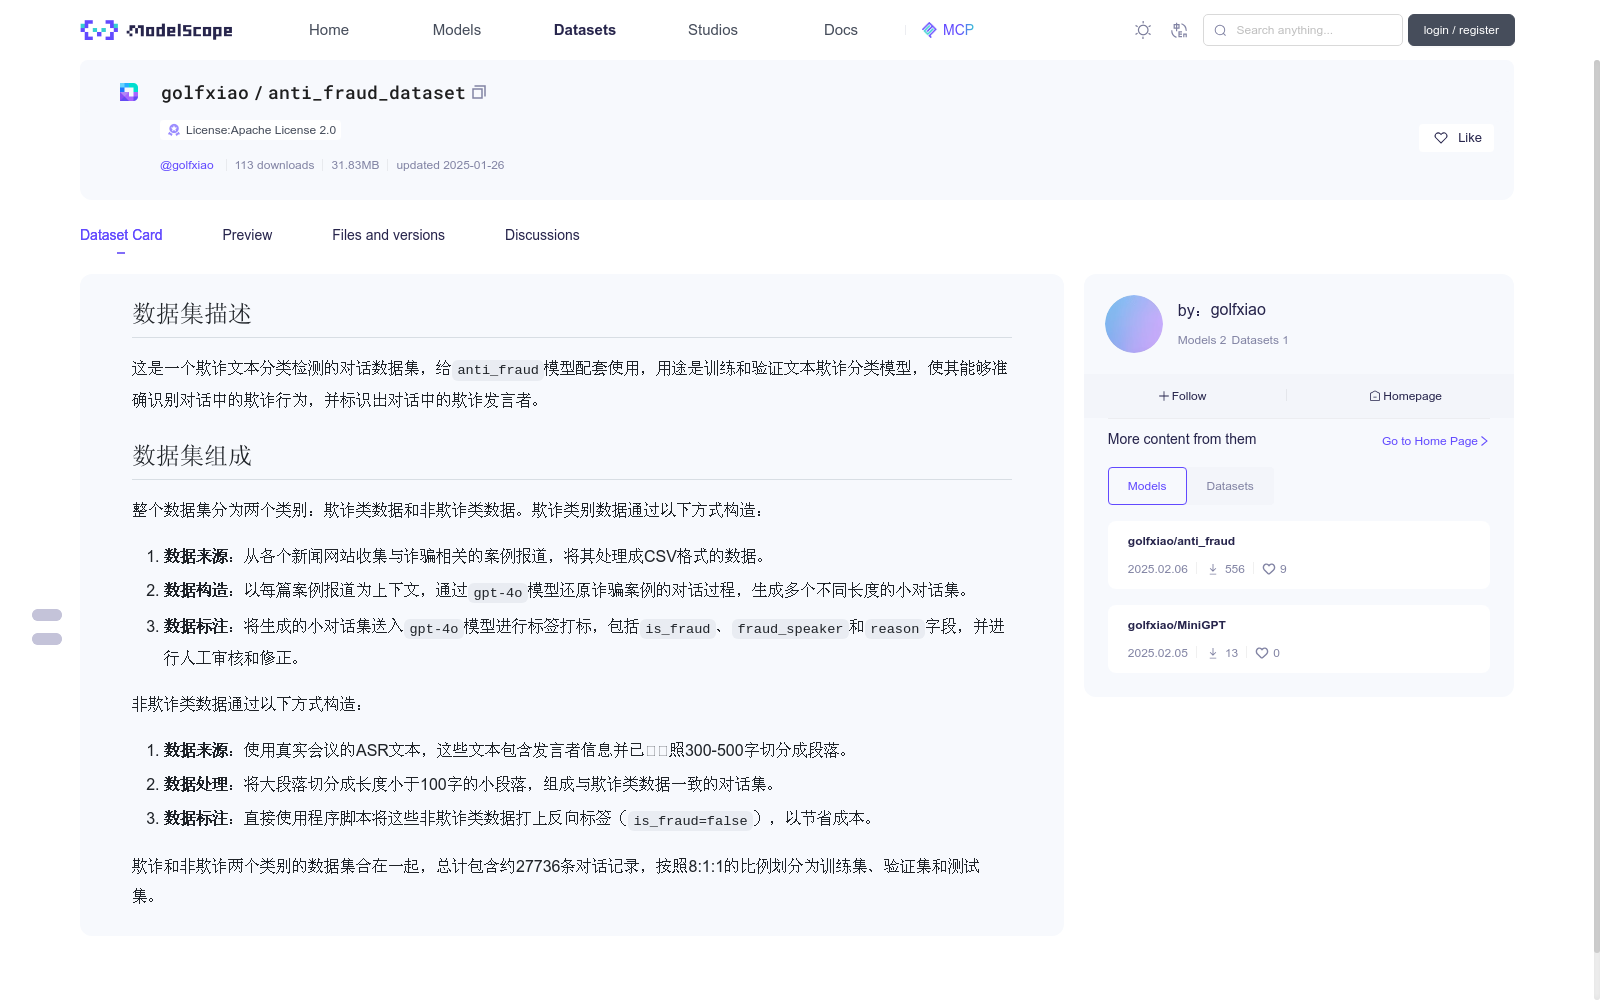1600x1000 pixels.
Task: Open the author's Homepage button
Action: [x=1405, y=396]
